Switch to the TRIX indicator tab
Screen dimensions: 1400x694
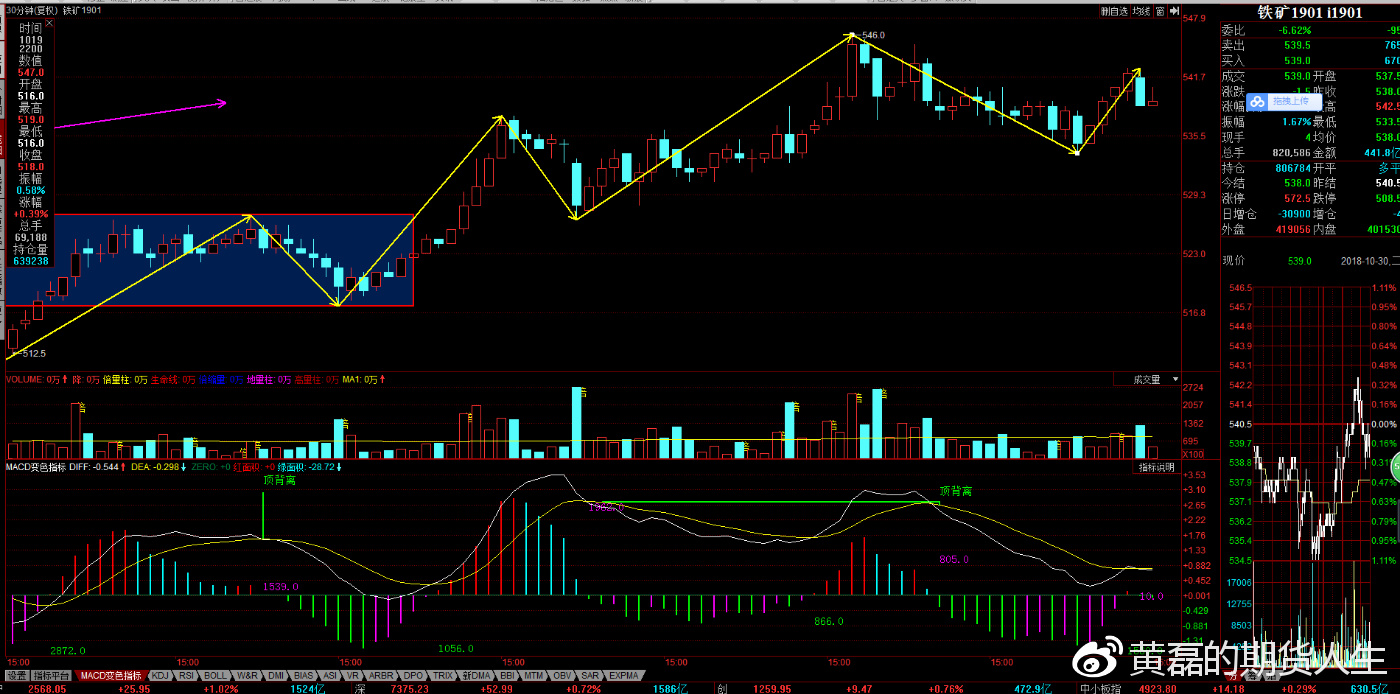[443, 675]
